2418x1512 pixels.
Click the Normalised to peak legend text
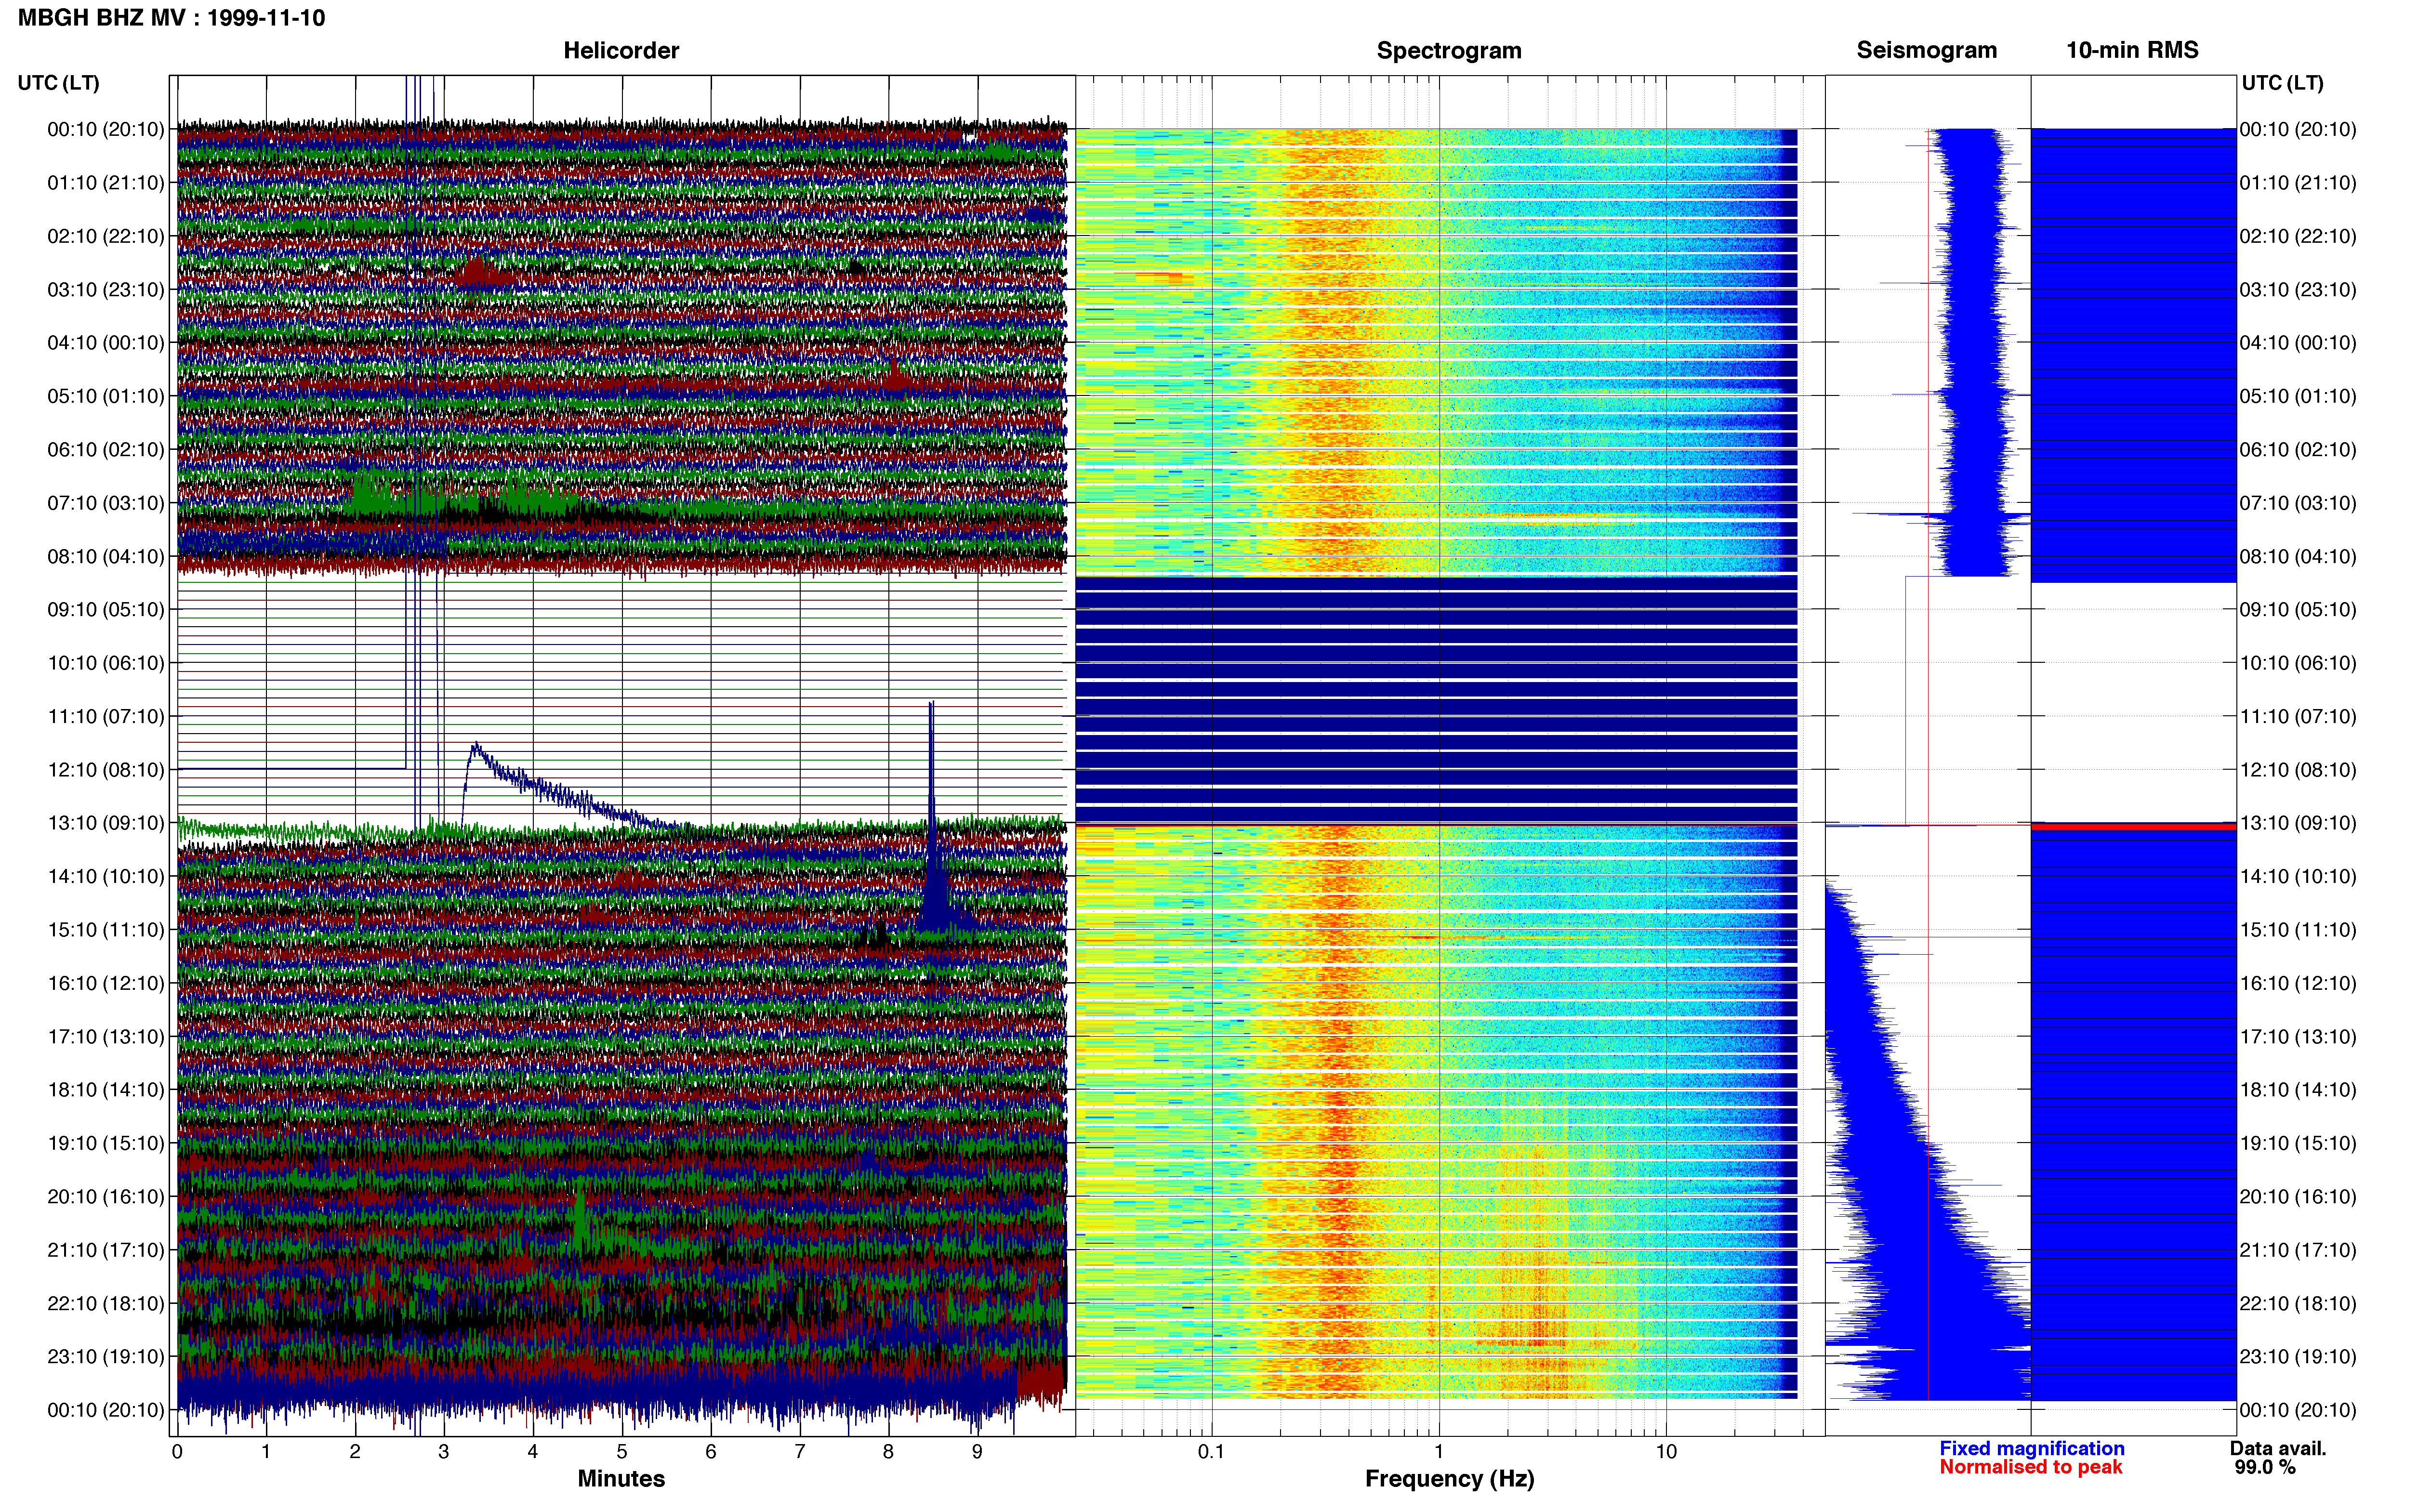click(2030, 1467)
